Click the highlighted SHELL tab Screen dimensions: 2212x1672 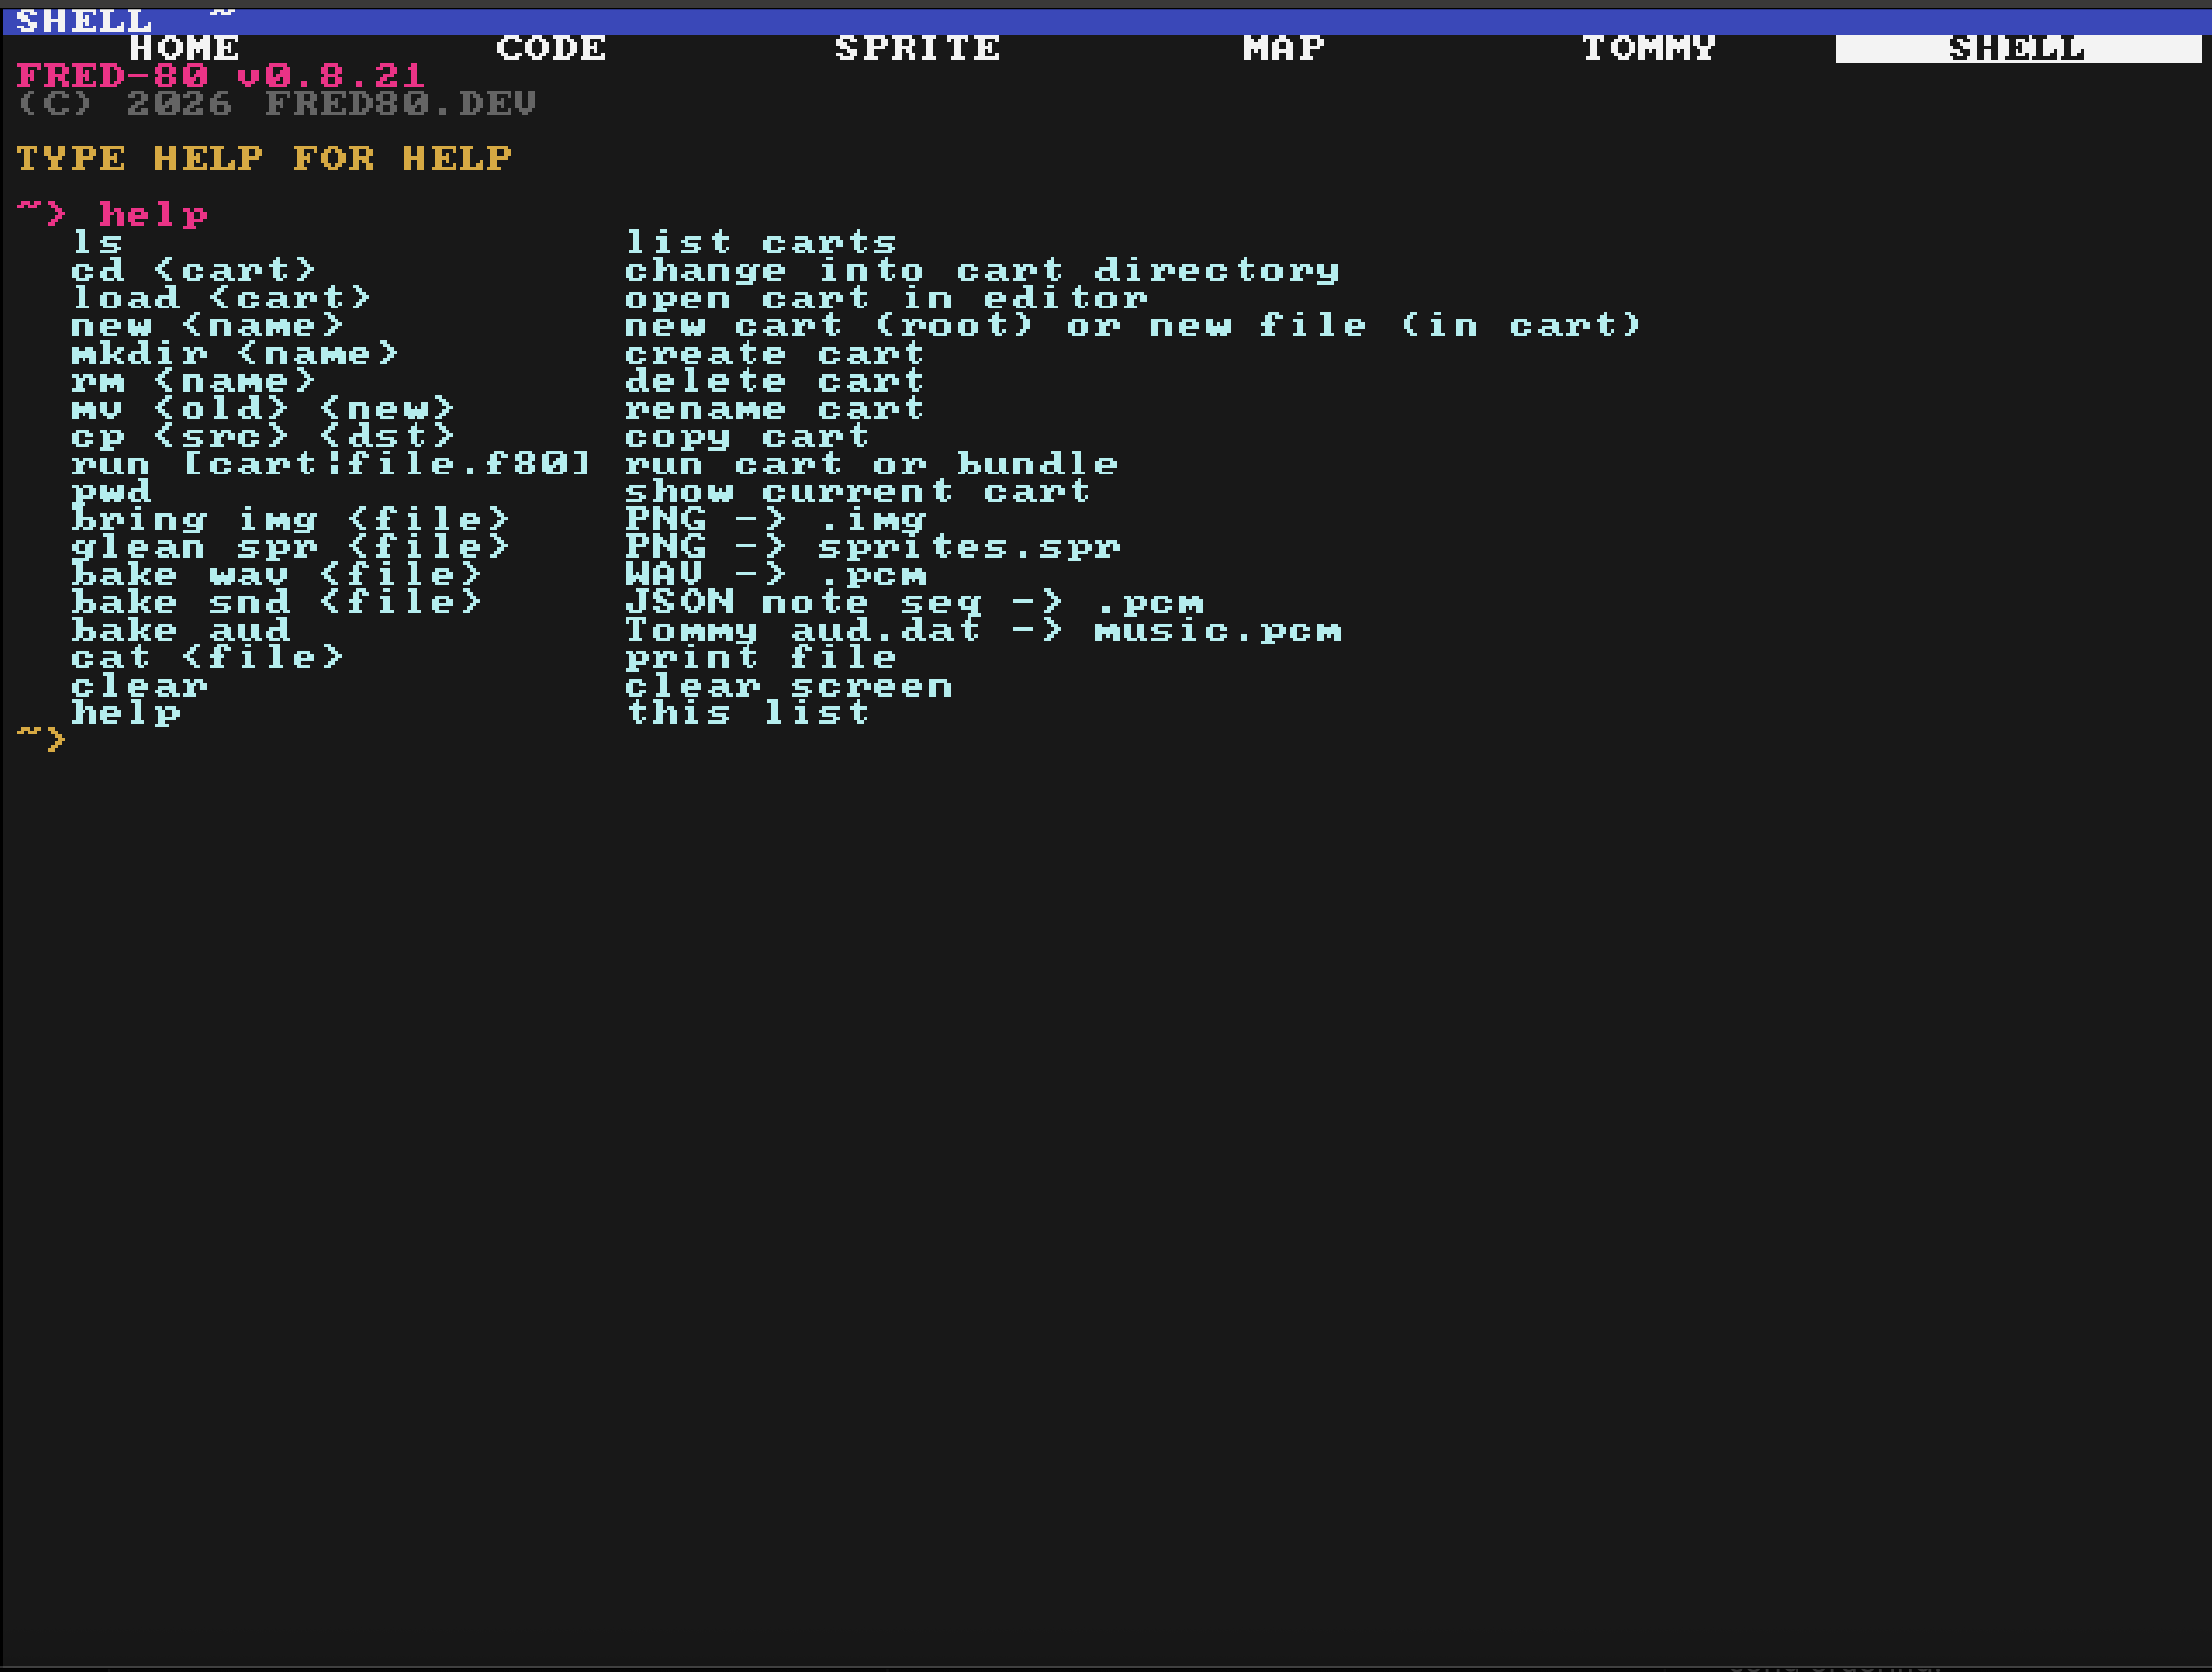2018,48
